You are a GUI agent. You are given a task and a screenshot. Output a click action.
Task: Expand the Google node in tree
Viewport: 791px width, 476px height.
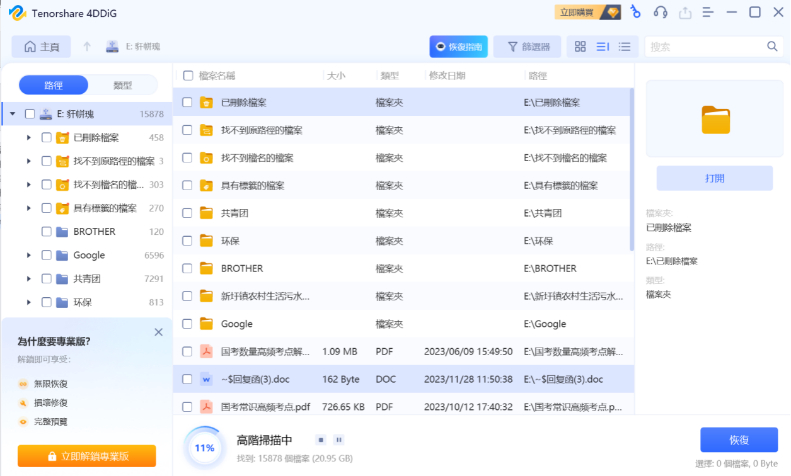(x=29, y=255)
